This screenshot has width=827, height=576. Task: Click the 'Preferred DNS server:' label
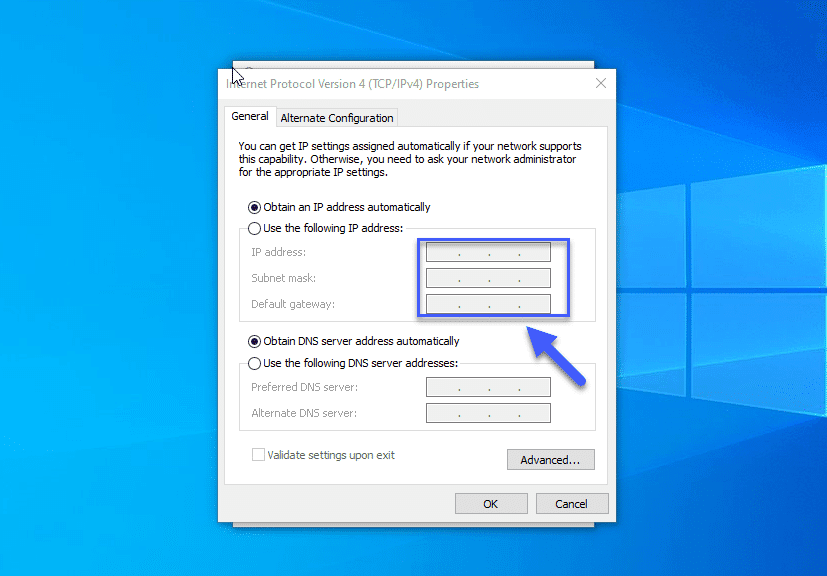pyautogui.click(x=304, y=387)
